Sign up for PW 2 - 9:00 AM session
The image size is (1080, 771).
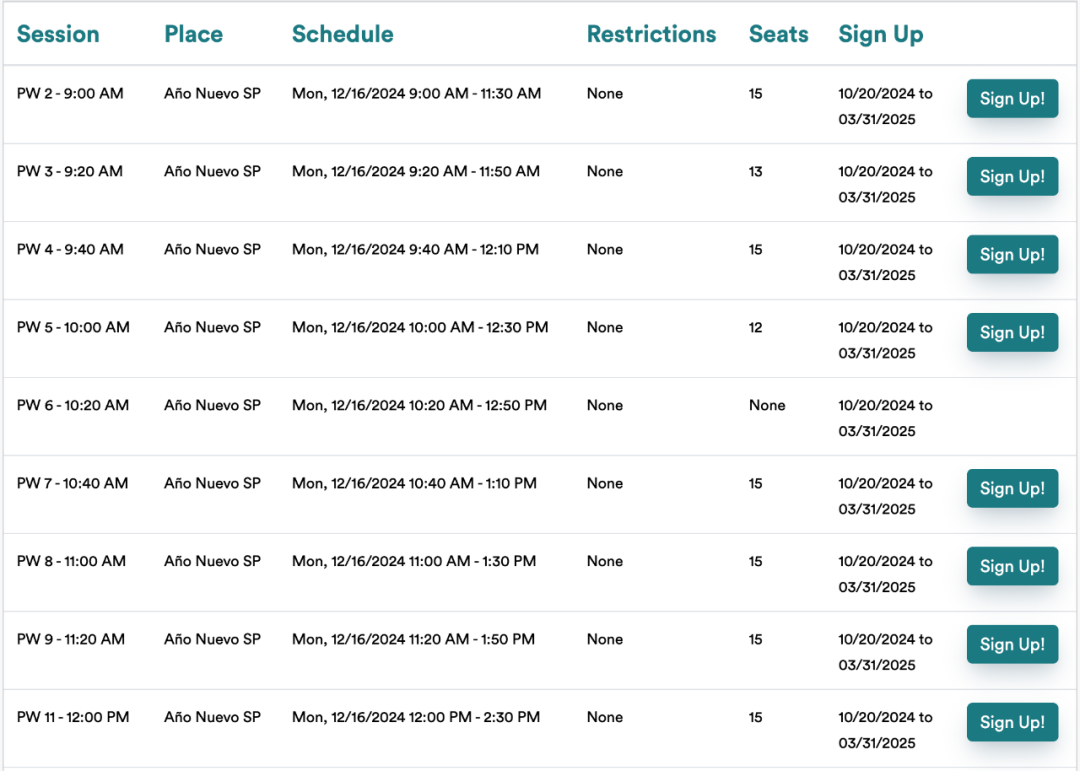tap(1012, 99)
